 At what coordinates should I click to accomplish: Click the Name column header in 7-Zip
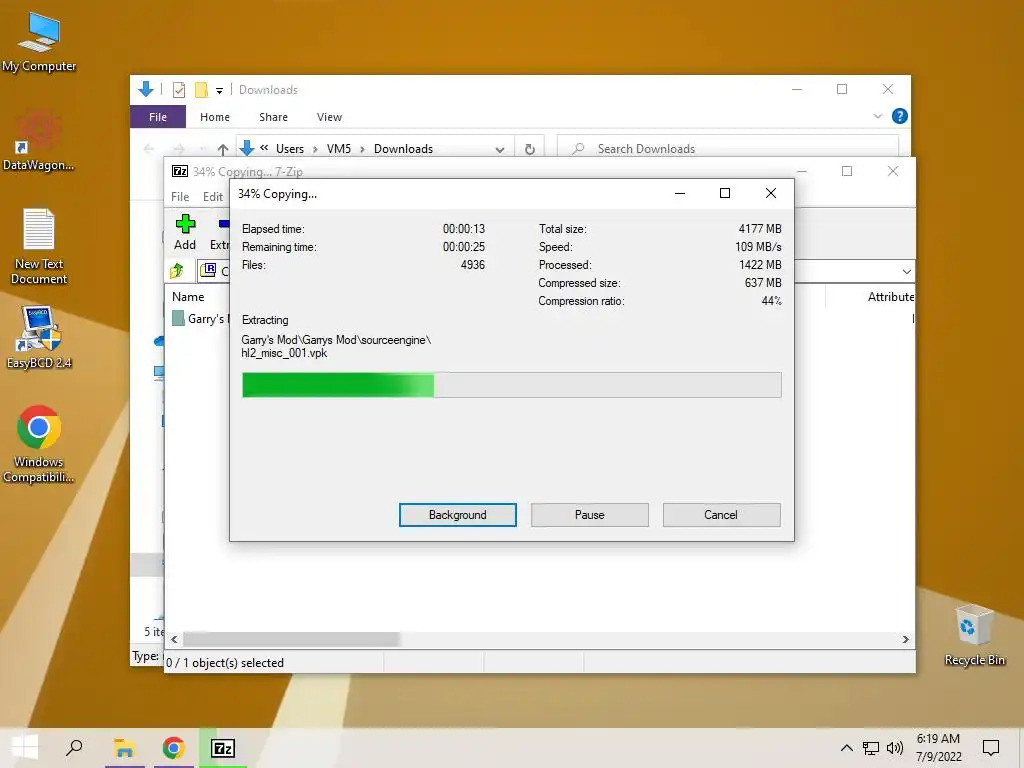pyautogui.click(x=188, y=296)
